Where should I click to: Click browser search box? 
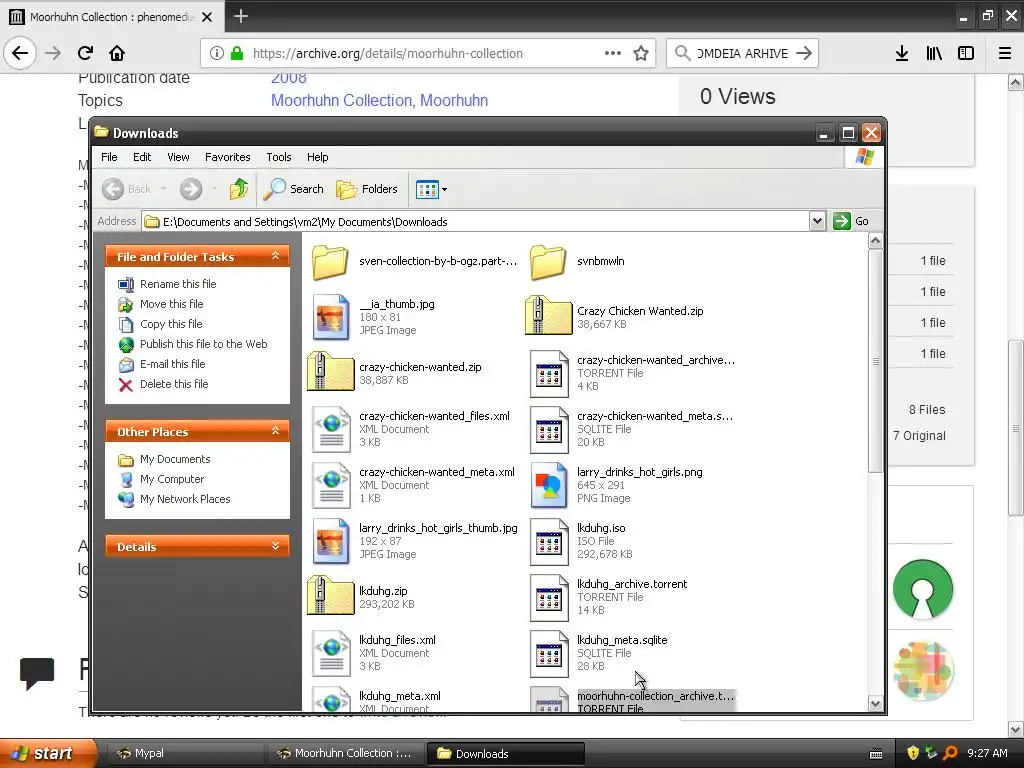(741, 54)
